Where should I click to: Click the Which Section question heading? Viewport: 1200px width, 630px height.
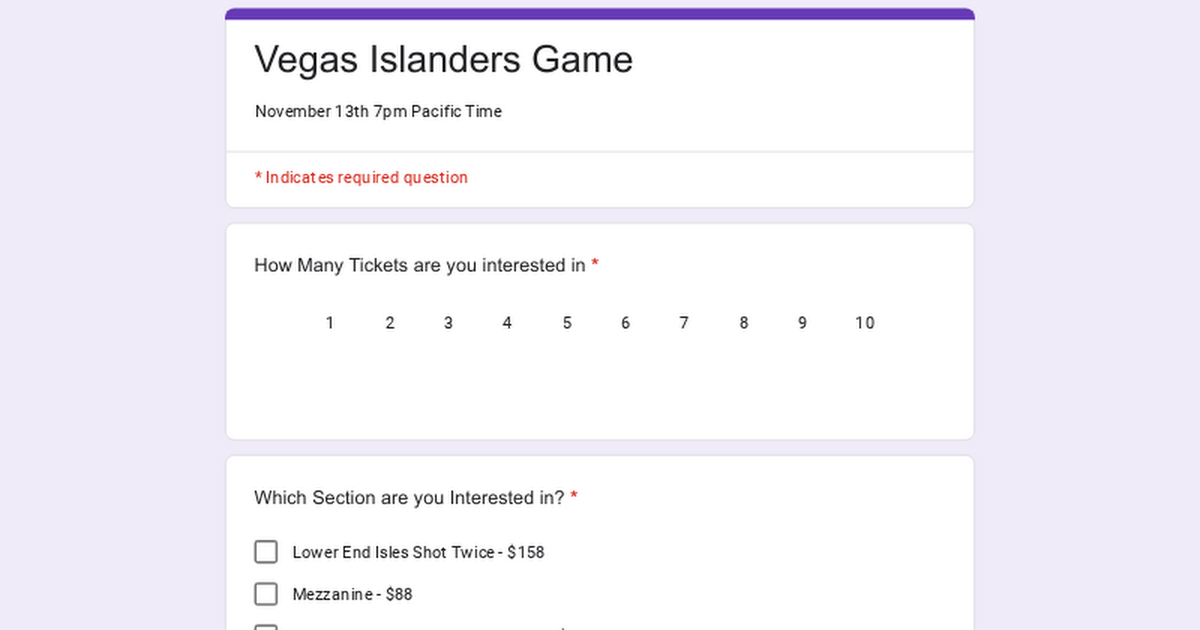(x=411, y=497)
